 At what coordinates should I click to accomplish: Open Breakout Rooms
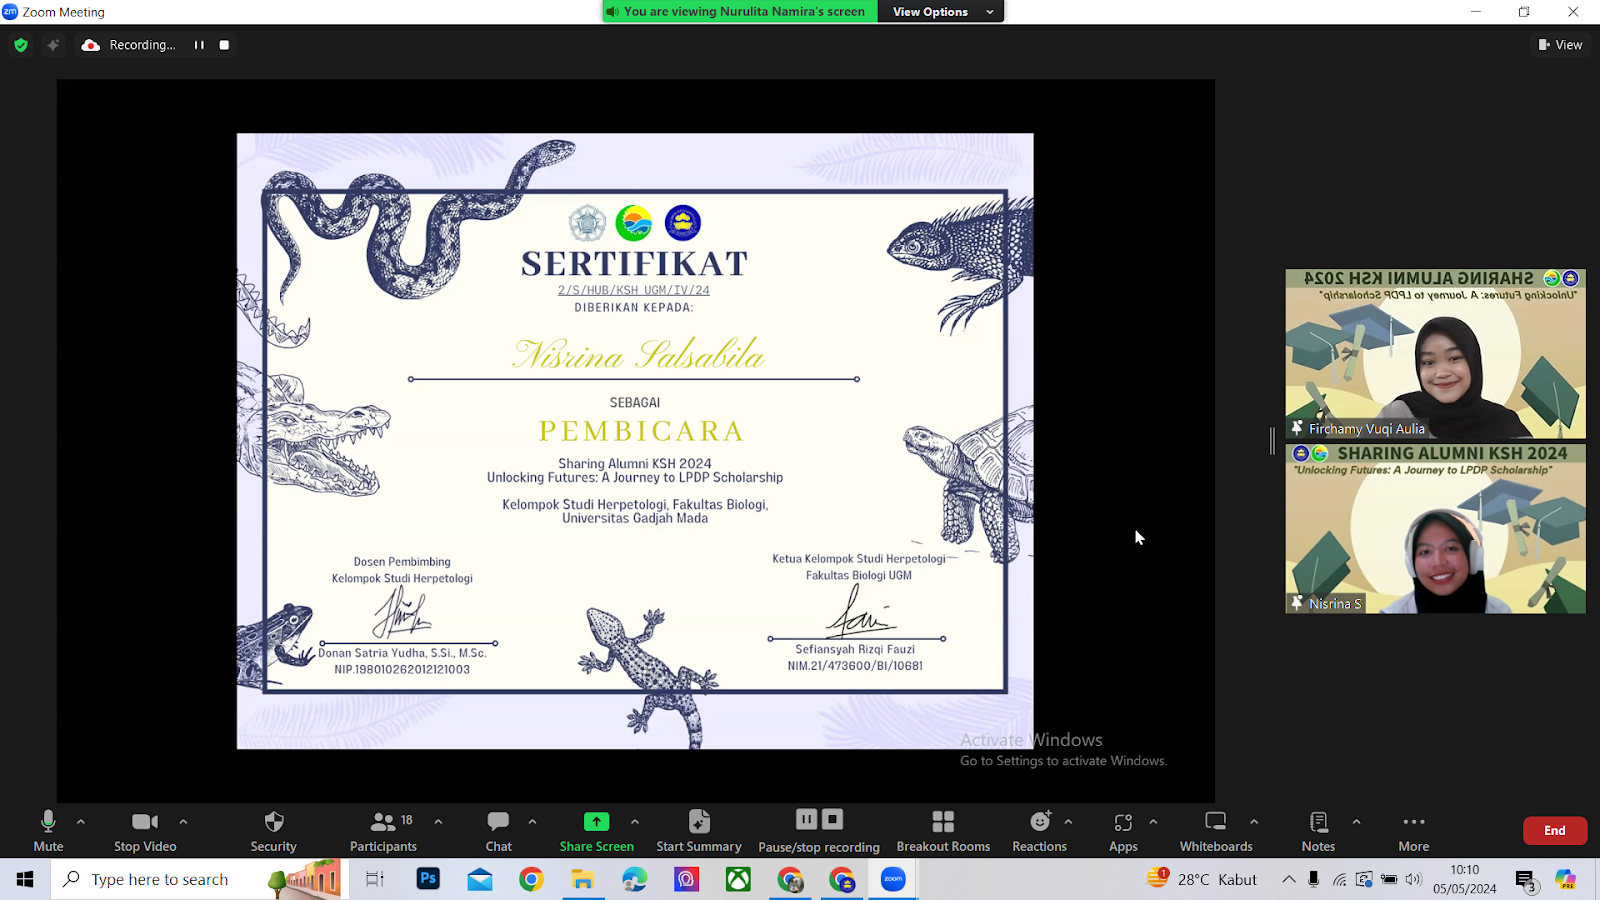[x=943, y=831]
